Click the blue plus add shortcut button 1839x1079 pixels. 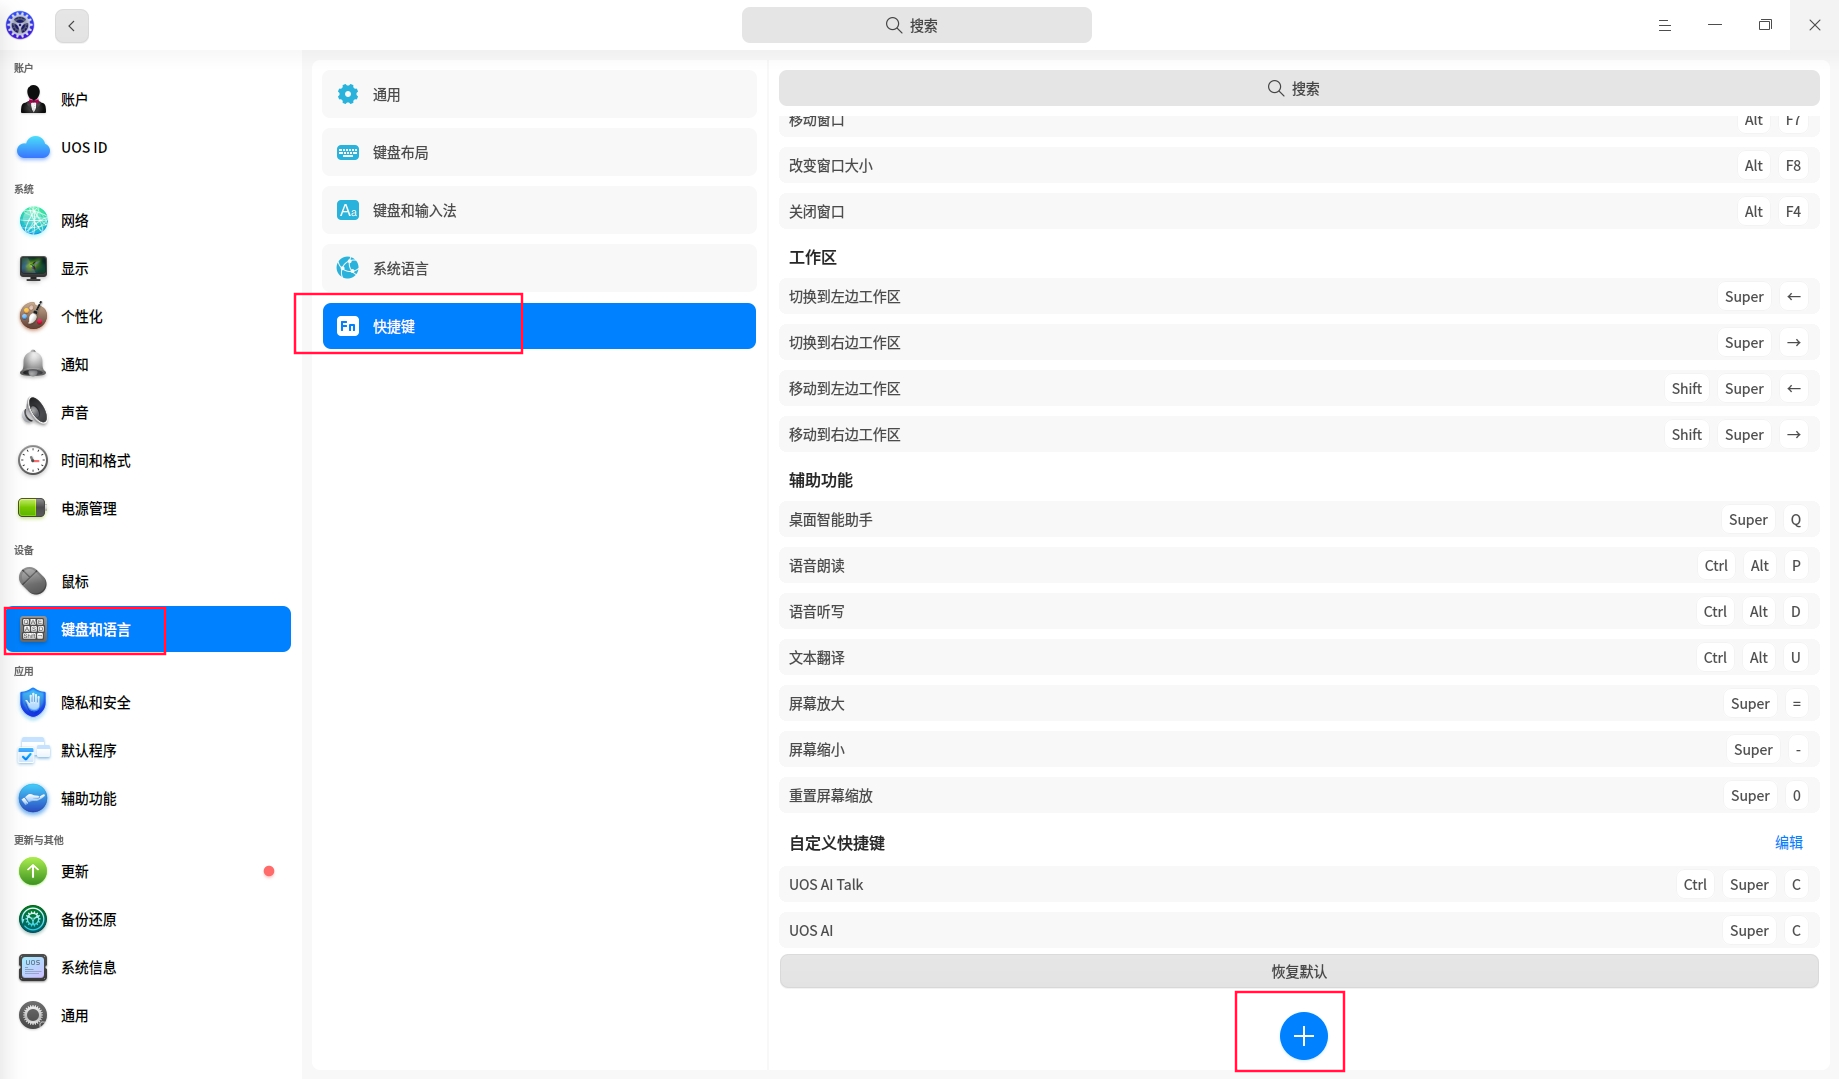pos(1303,1036)
